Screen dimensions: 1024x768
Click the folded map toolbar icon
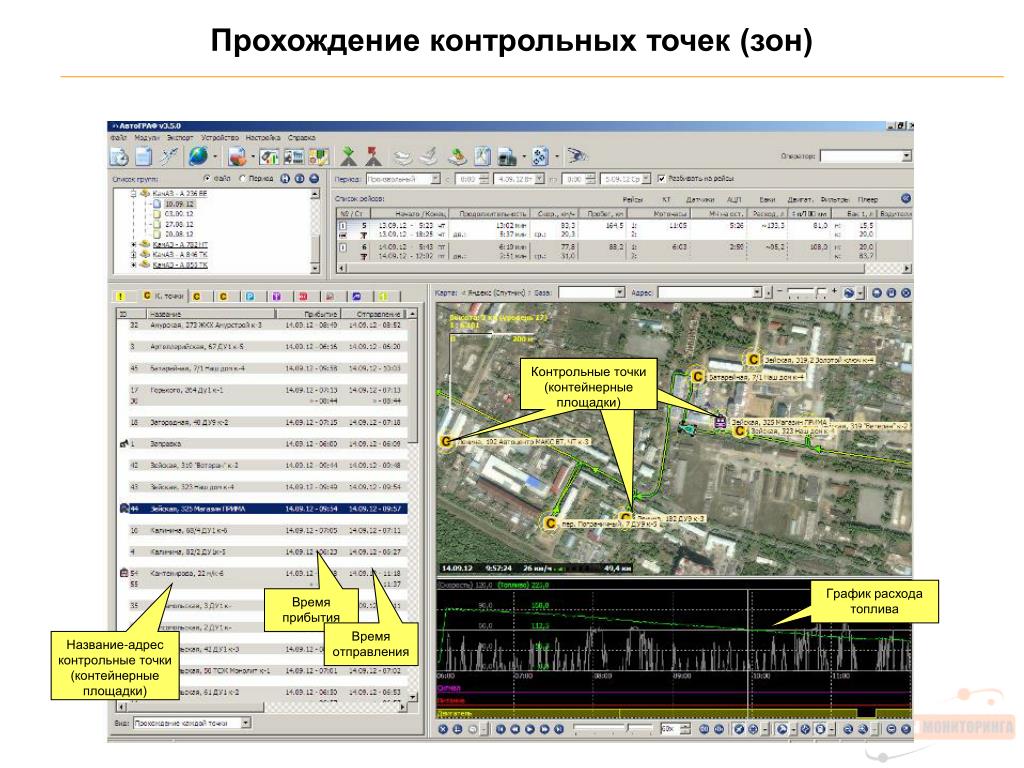tap(482, 156)
